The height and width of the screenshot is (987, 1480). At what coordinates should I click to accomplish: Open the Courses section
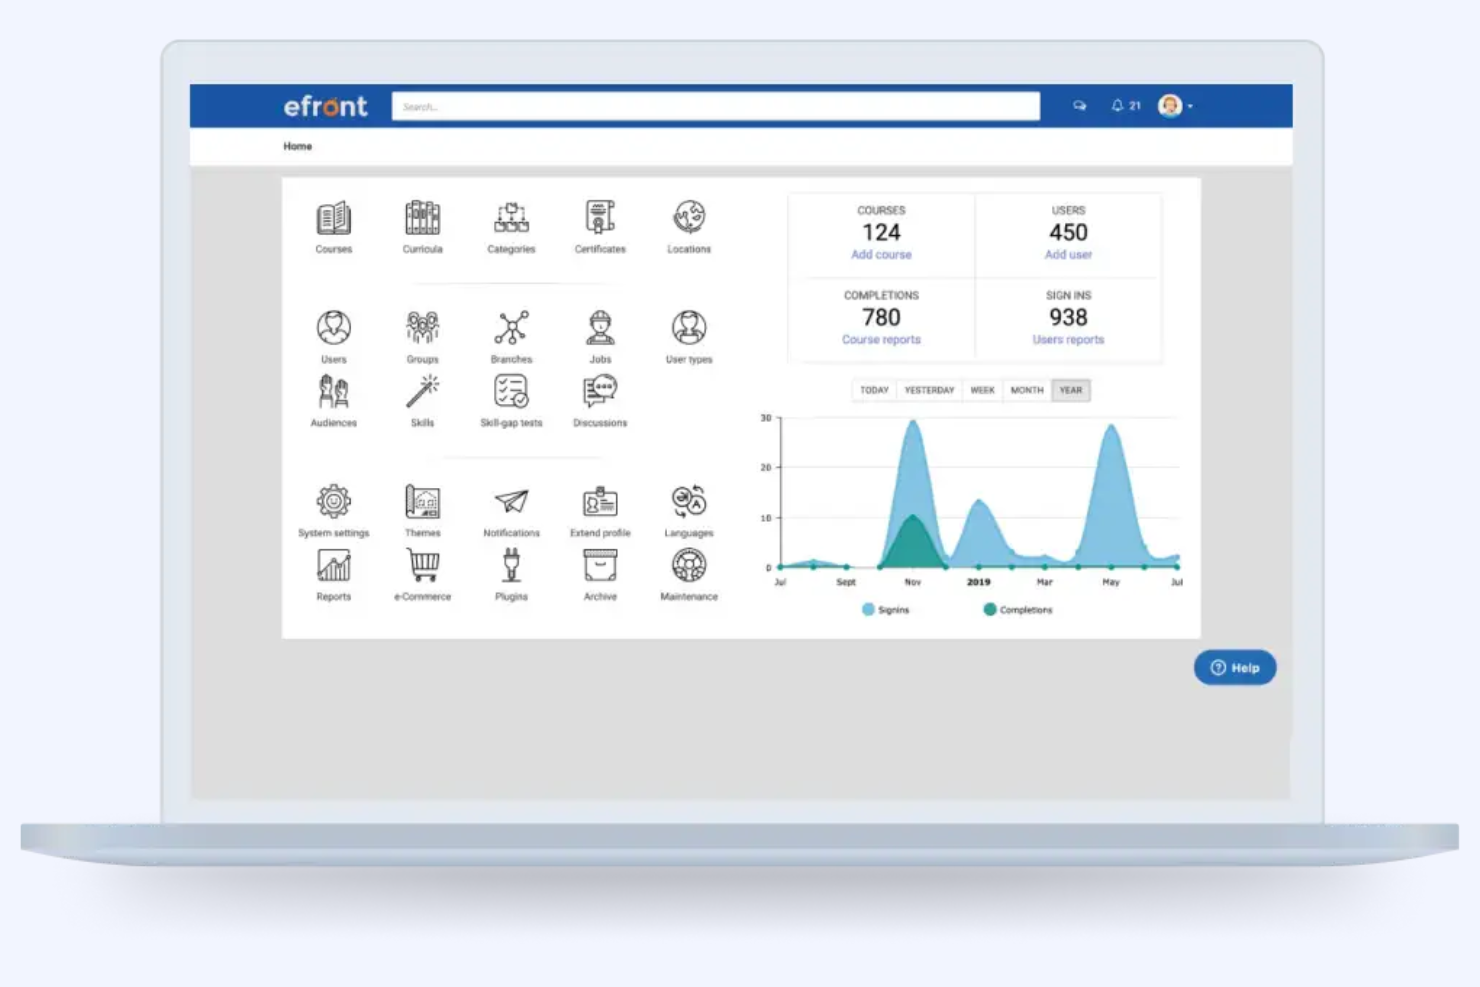pos(333,222)
